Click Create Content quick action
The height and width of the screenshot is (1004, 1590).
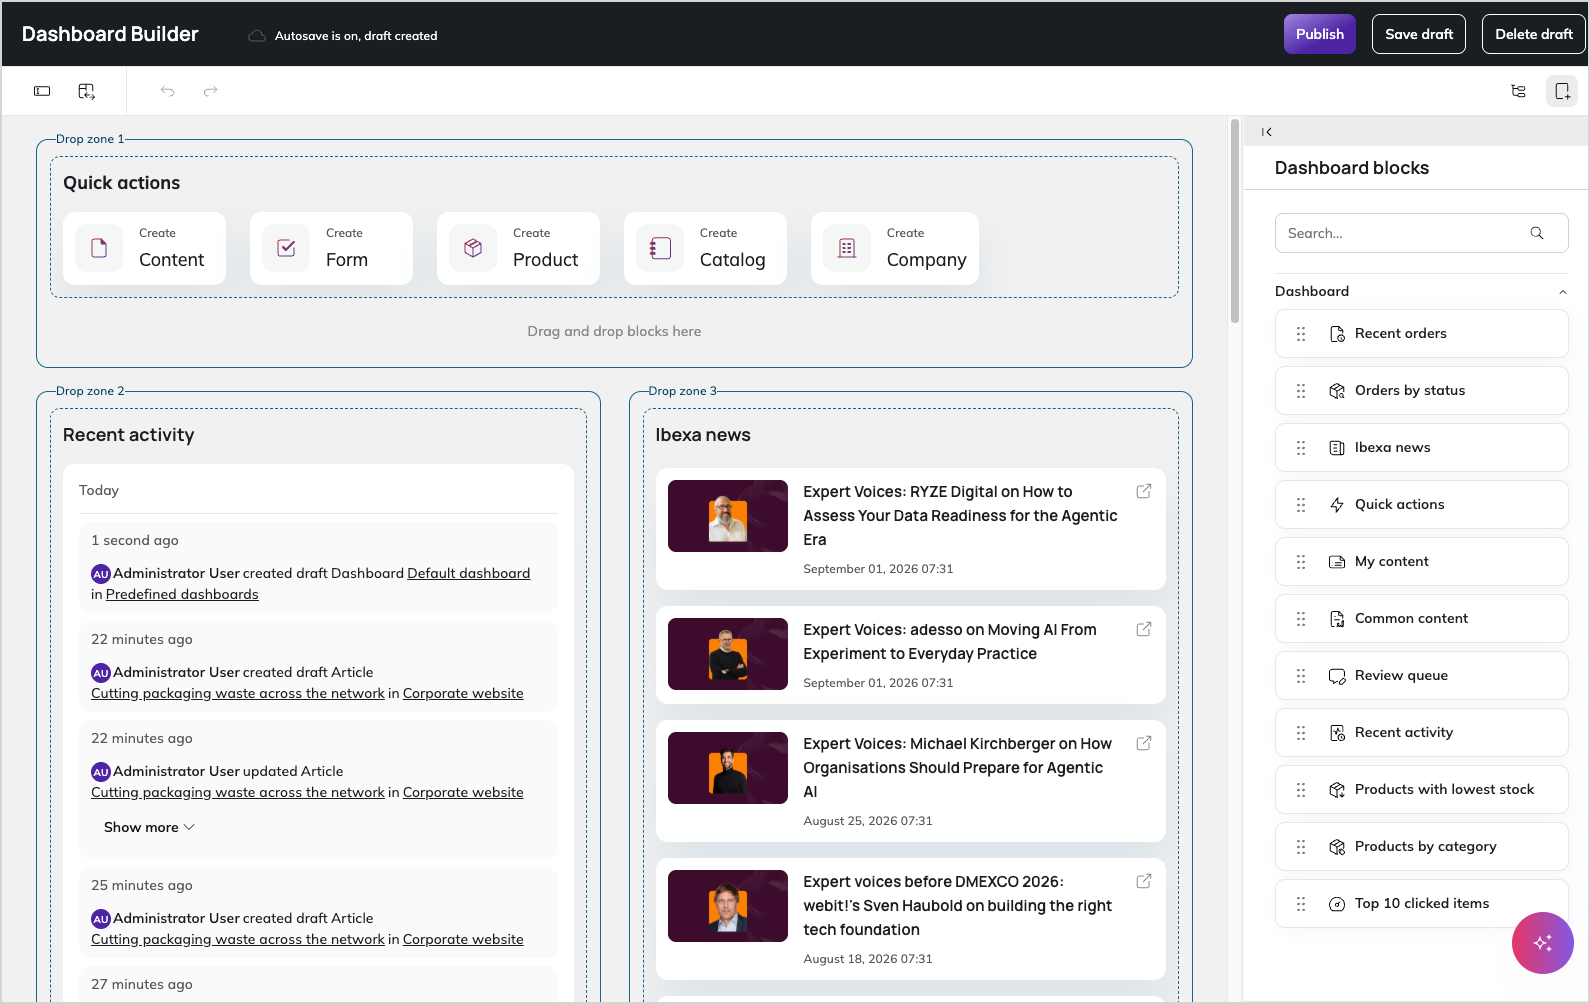click(144, 248)
